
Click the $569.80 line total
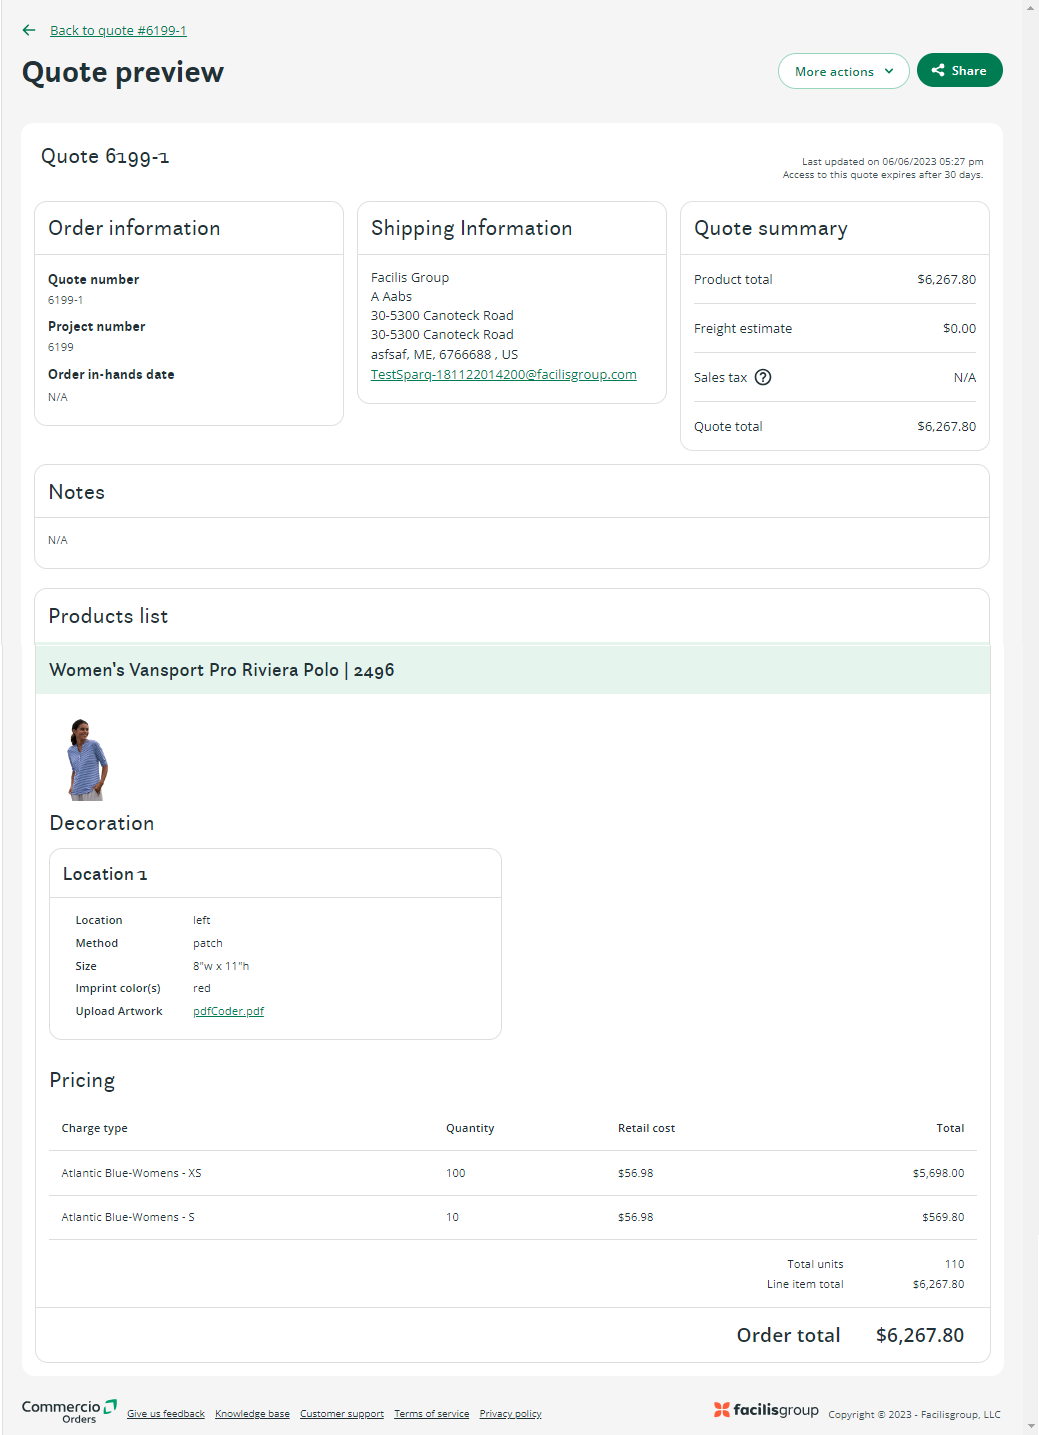(943, 1217)
